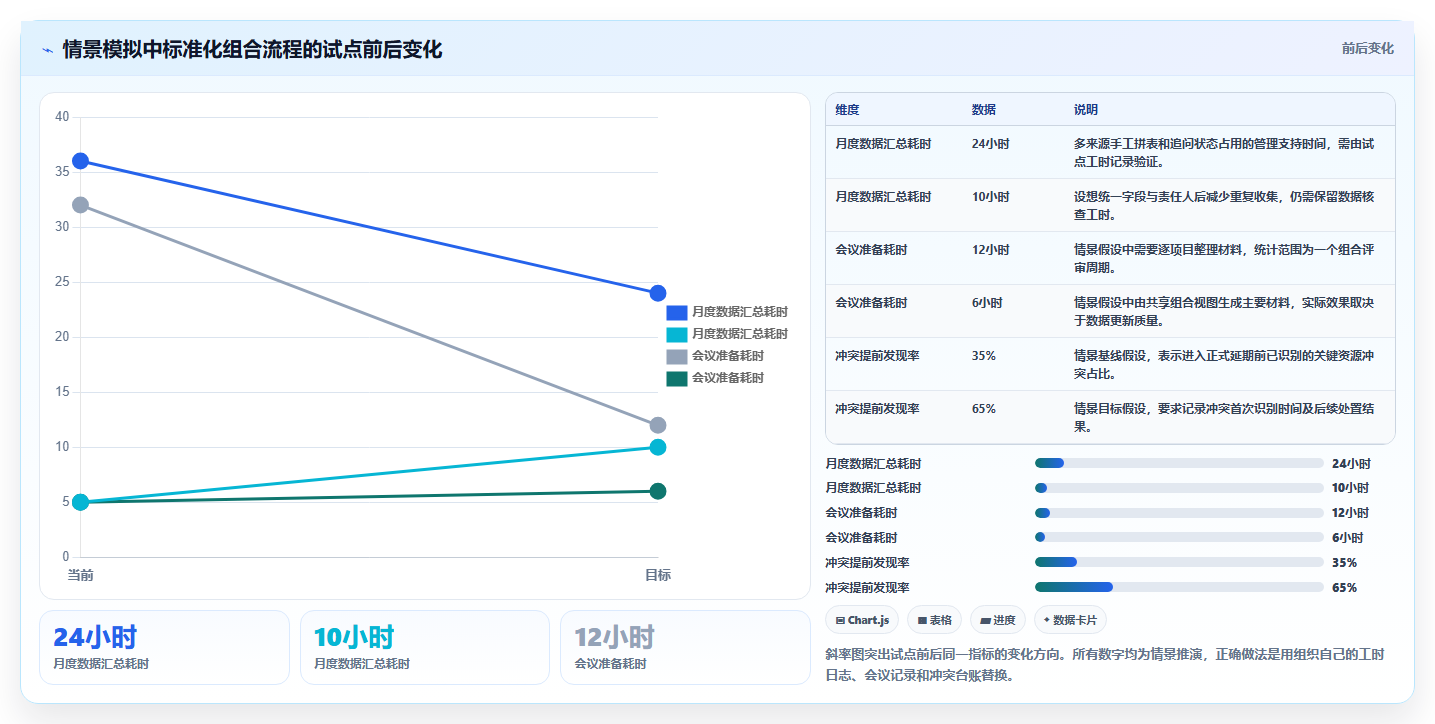Image resolution: width=1435 pixels, height=724 pixels.
Task: Click the 目标 x-axis label
Action: point(658,575)
